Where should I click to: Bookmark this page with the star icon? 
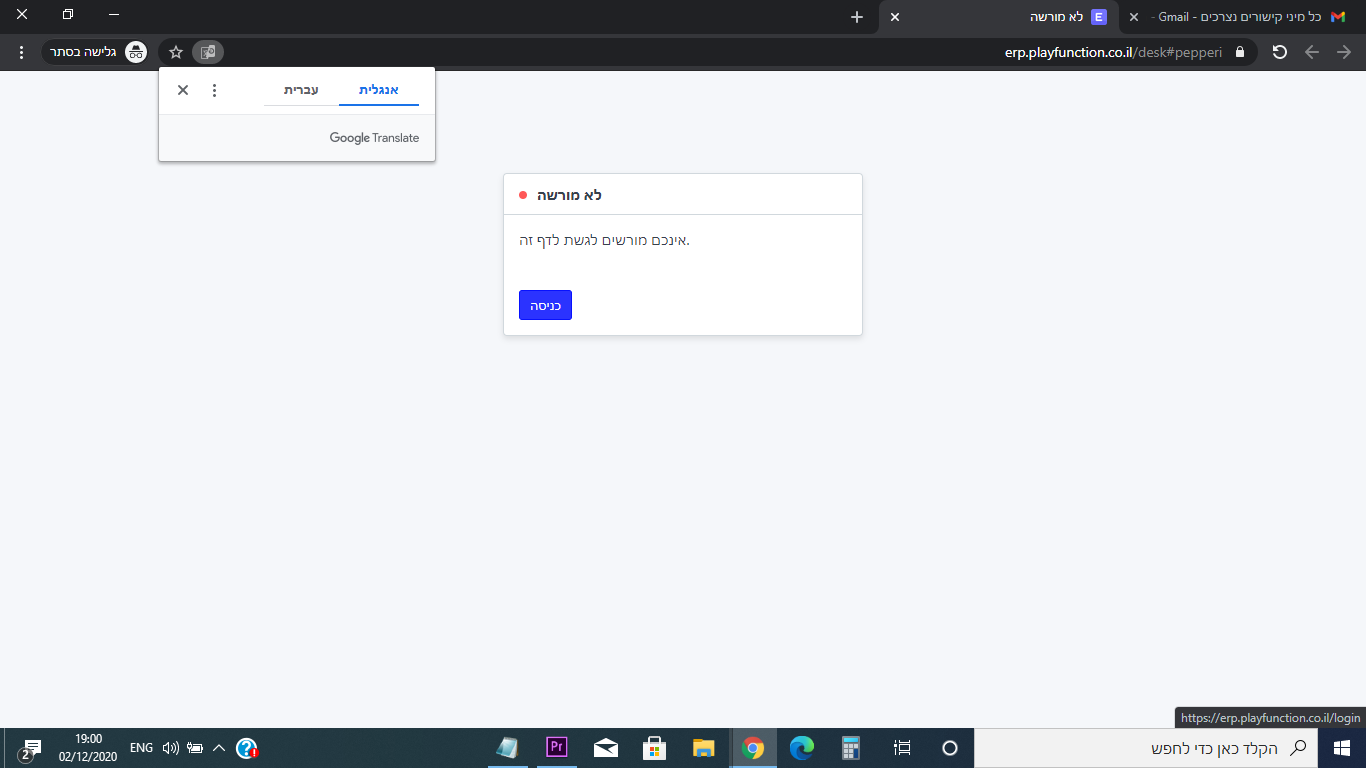(x=176, y=52)
